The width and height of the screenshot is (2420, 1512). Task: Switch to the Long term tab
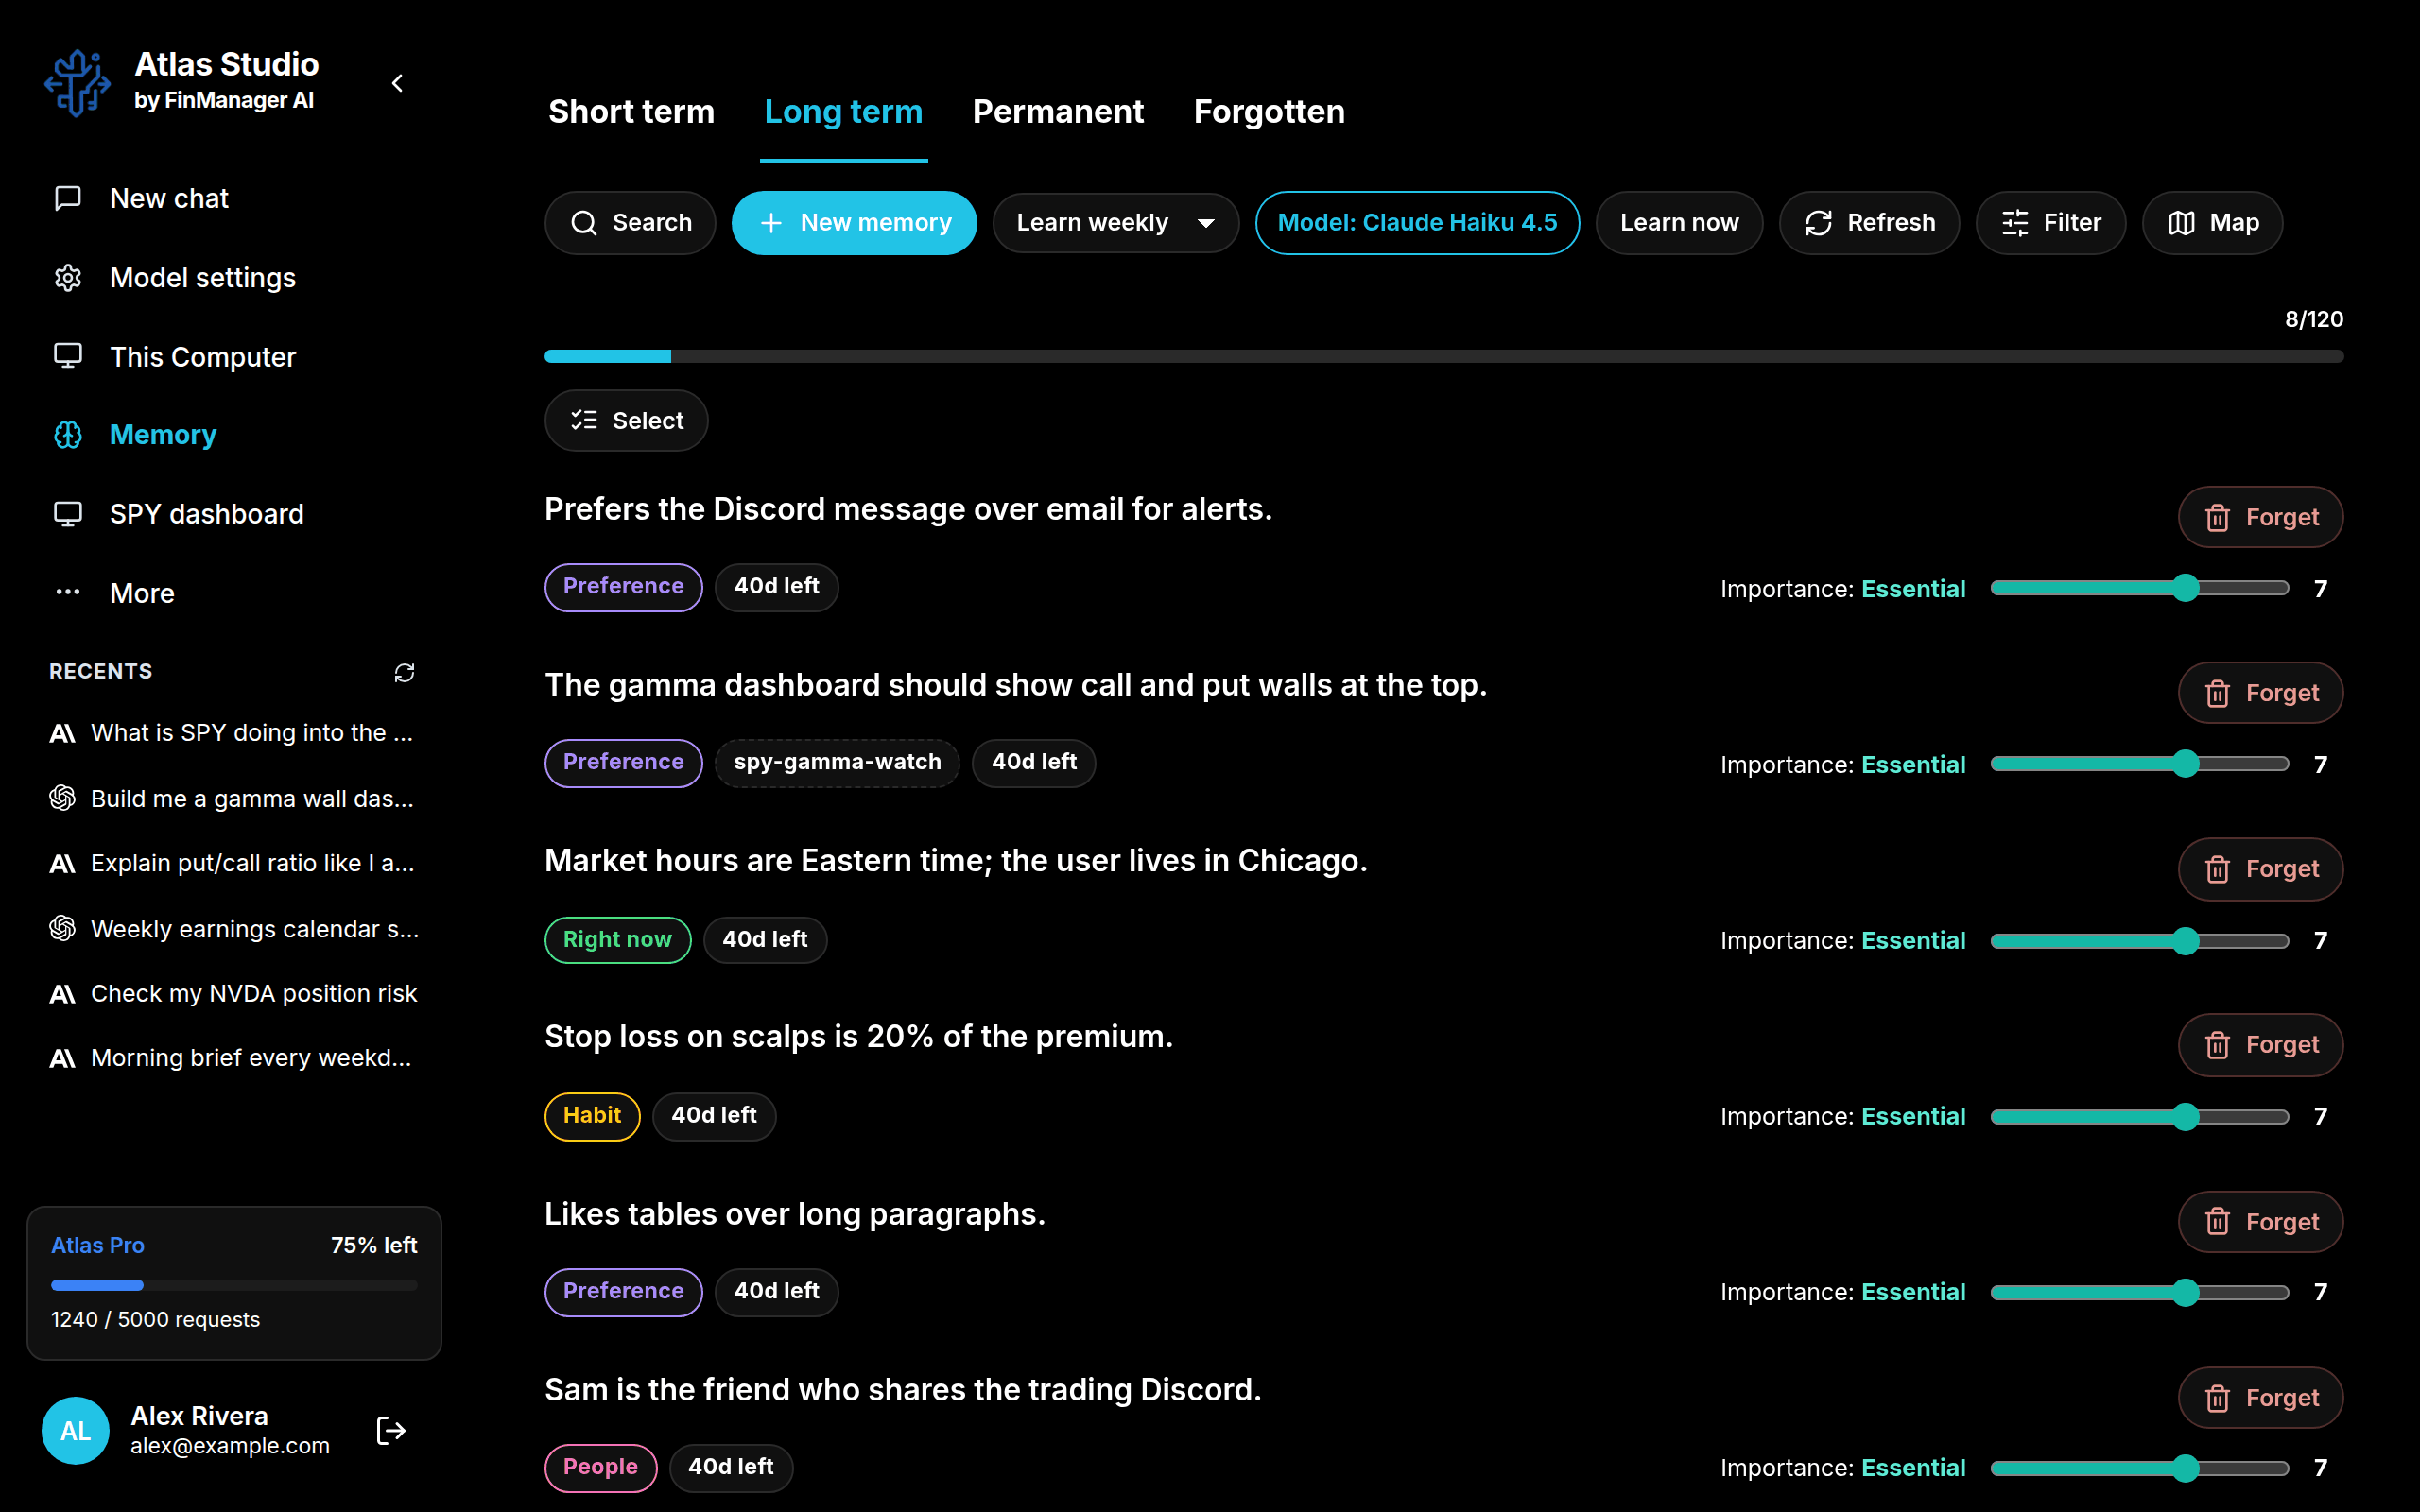point(843,111)
